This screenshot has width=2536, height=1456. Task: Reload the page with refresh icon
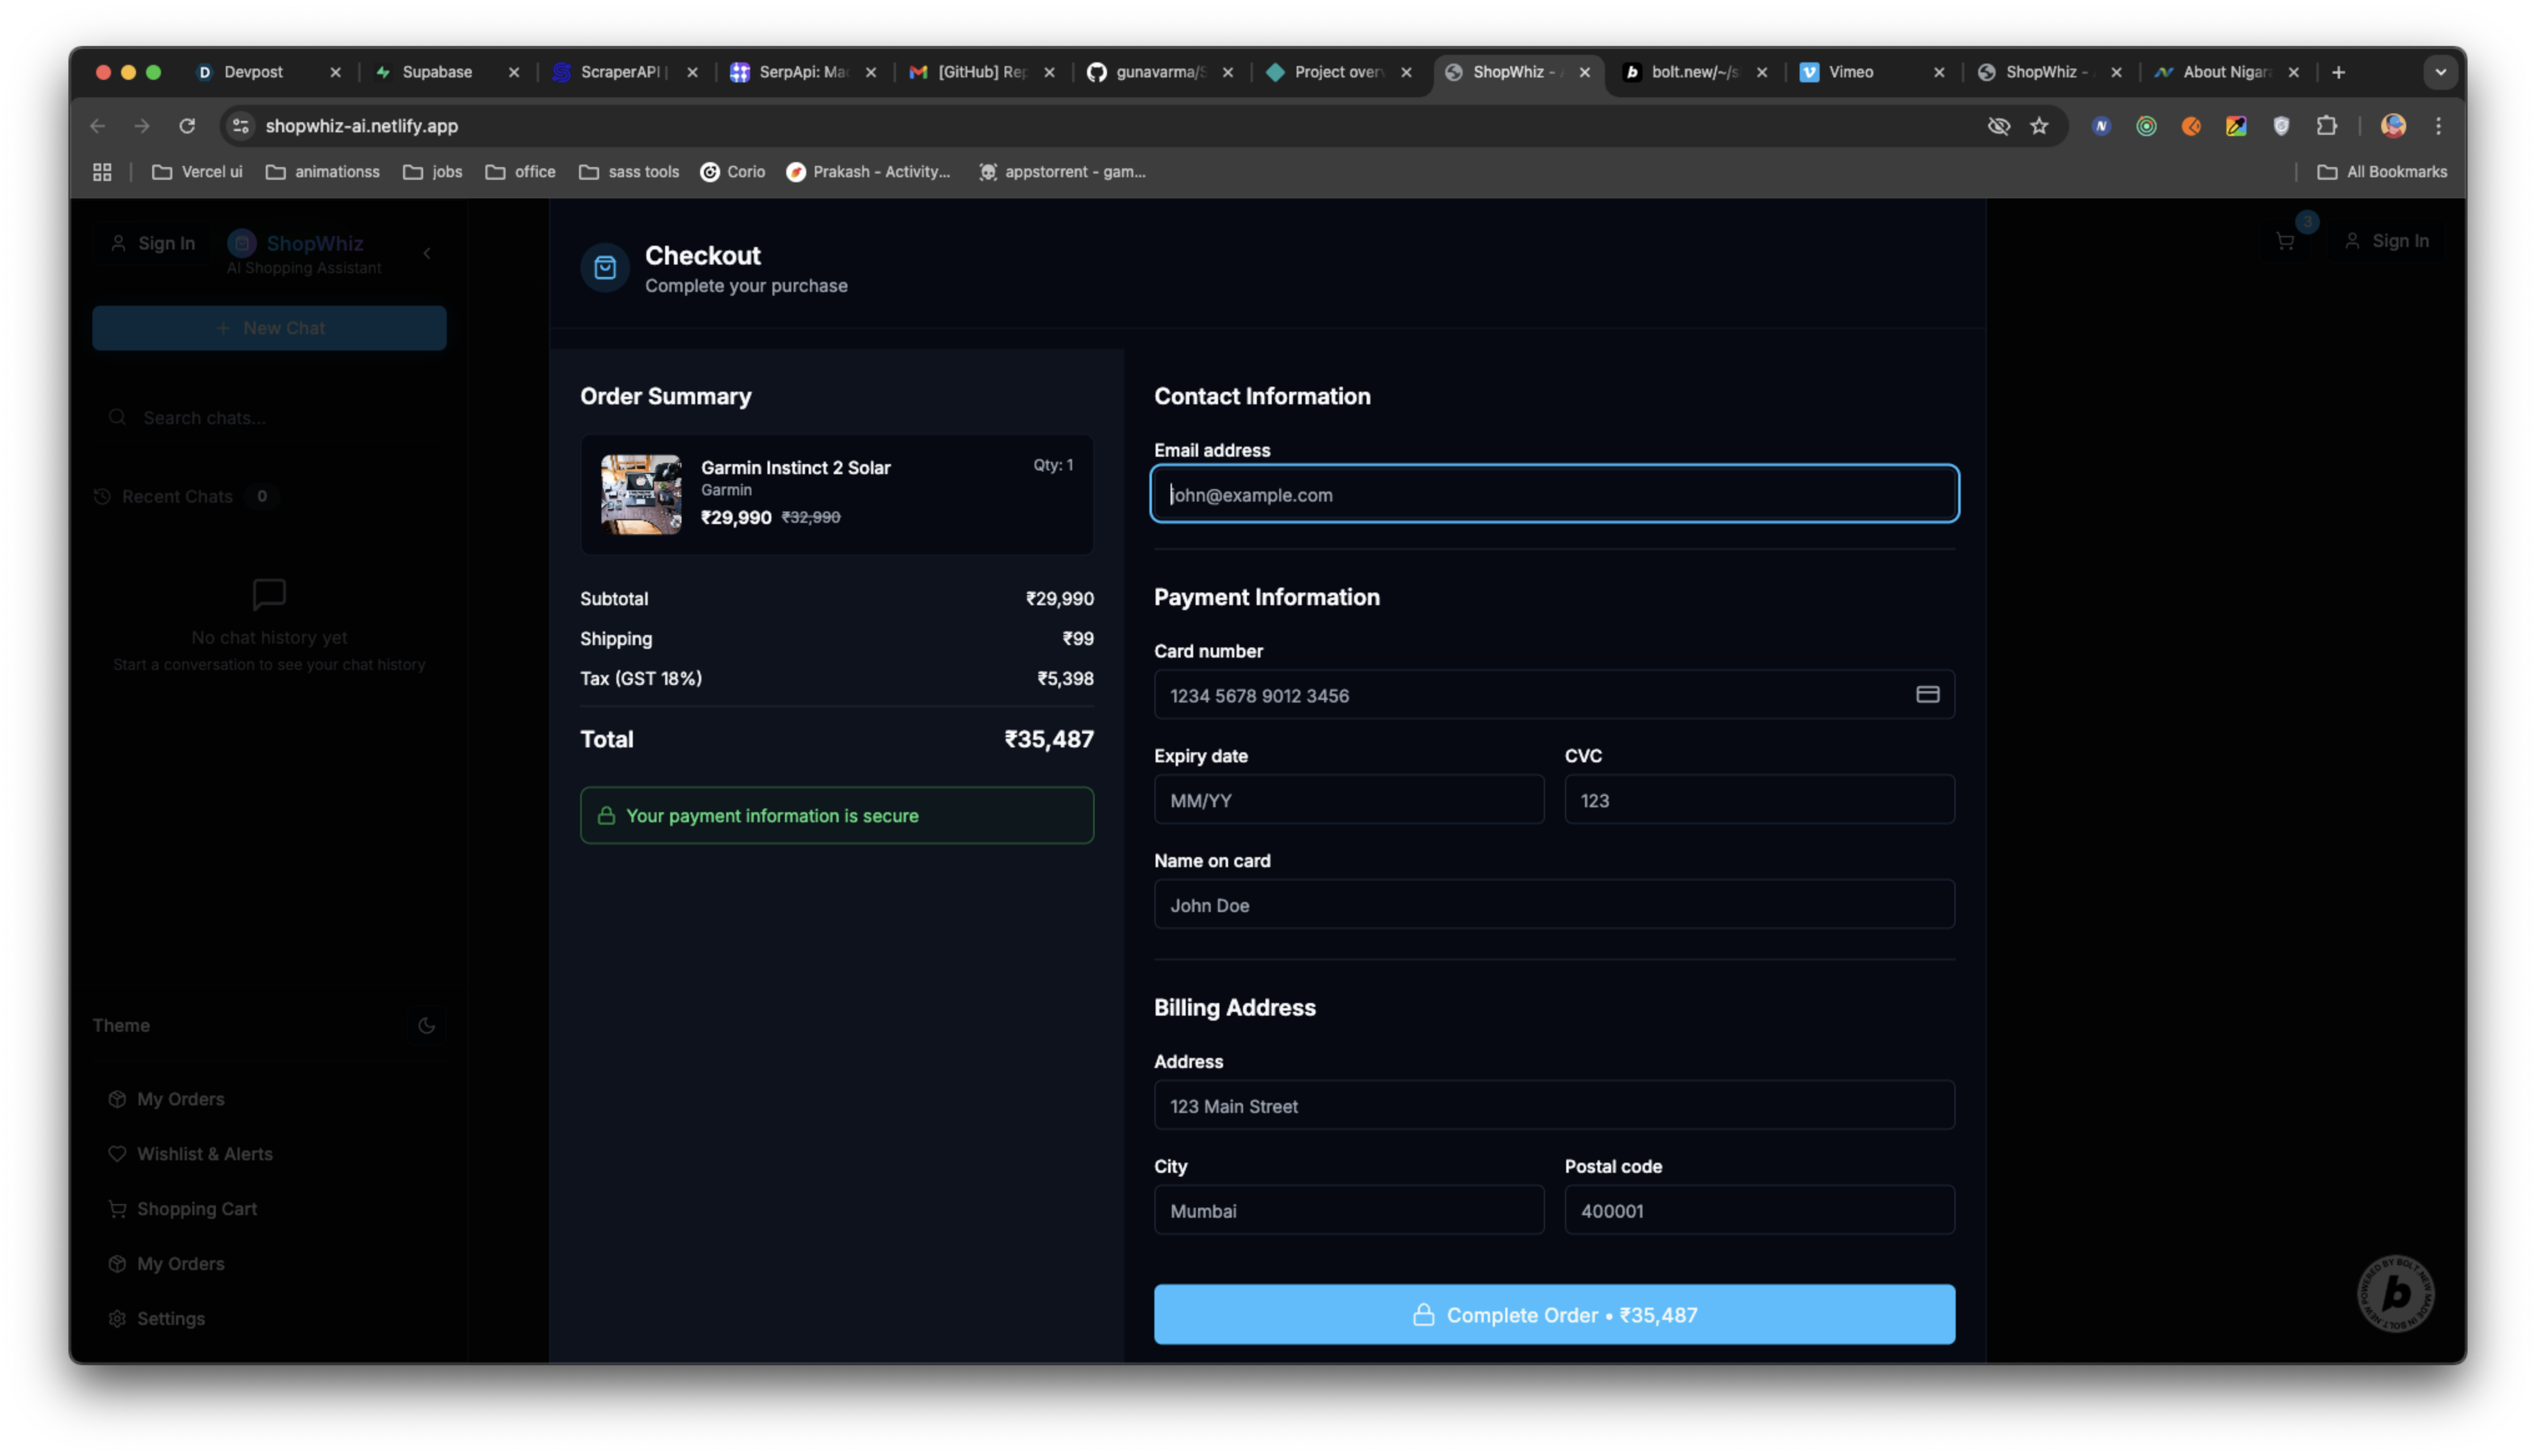(x=187, y=126)
